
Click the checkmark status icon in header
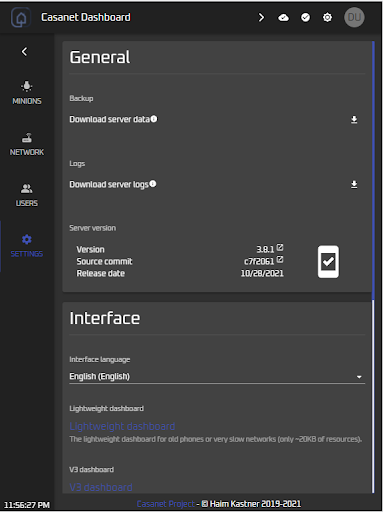coord(305,18)
